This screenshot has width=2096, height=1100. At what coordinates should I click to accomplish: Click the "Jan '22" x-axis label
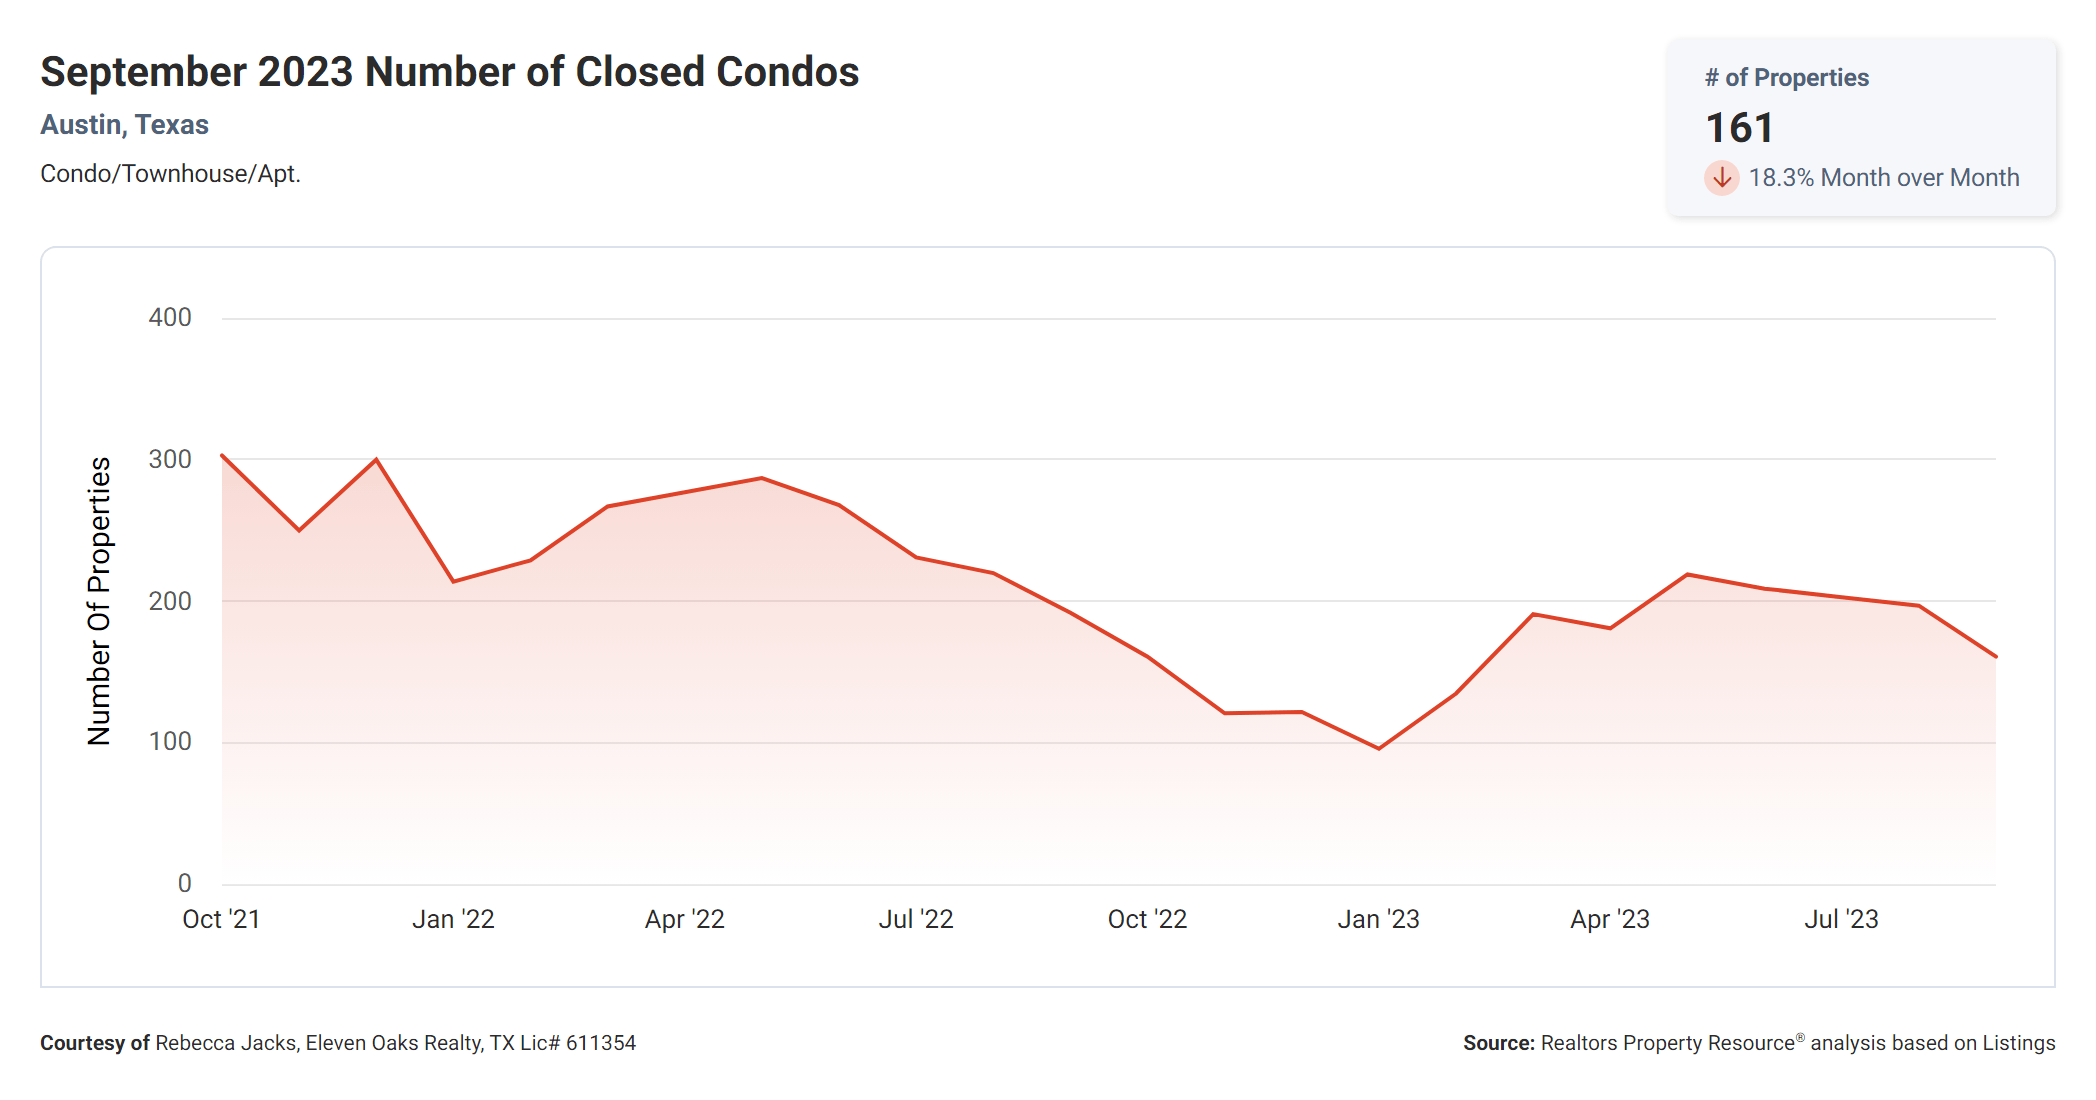[x=453, y=919]
